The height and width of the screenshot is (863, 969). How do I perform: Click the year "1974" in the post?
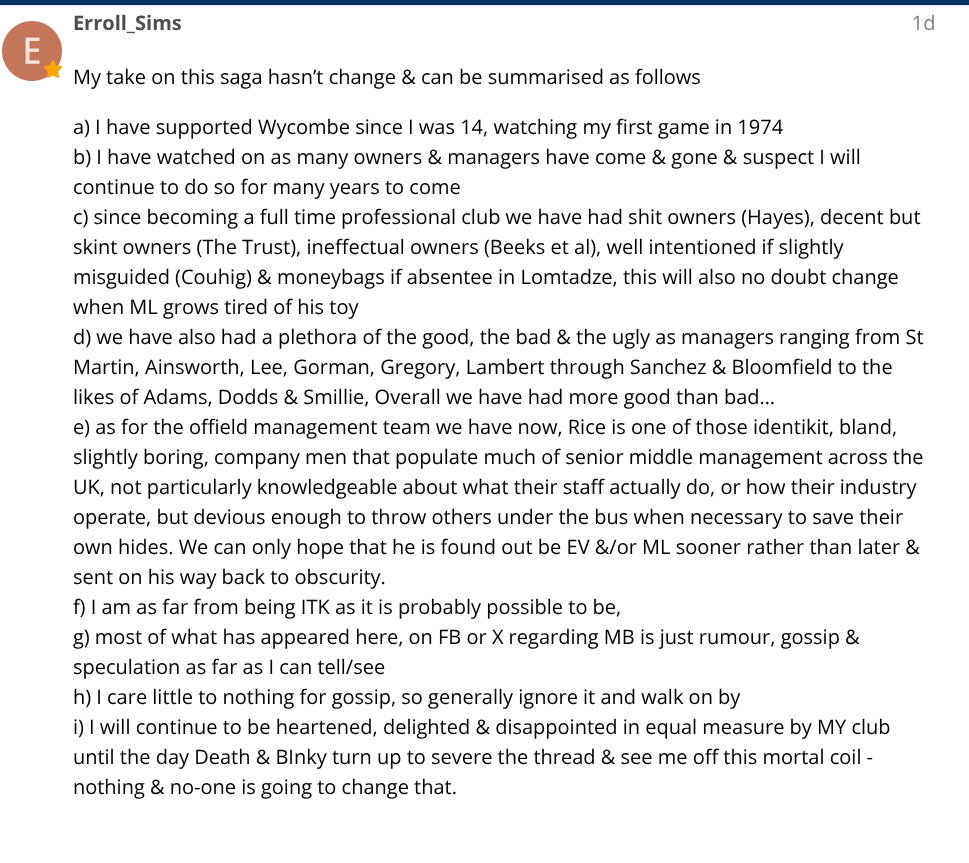click(760, 127)
